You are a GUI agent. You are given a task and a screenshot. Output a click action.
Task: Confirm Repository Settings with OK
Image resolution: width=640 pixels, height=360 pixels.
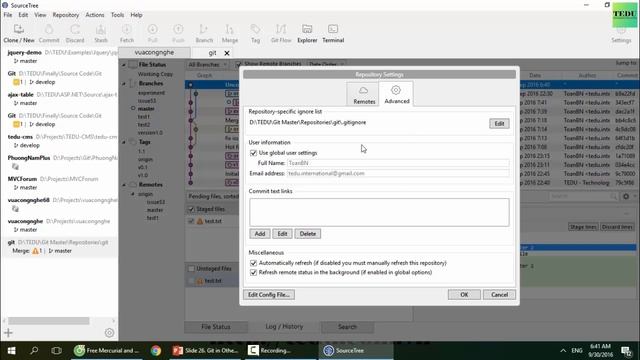click(x=464, y=294)
